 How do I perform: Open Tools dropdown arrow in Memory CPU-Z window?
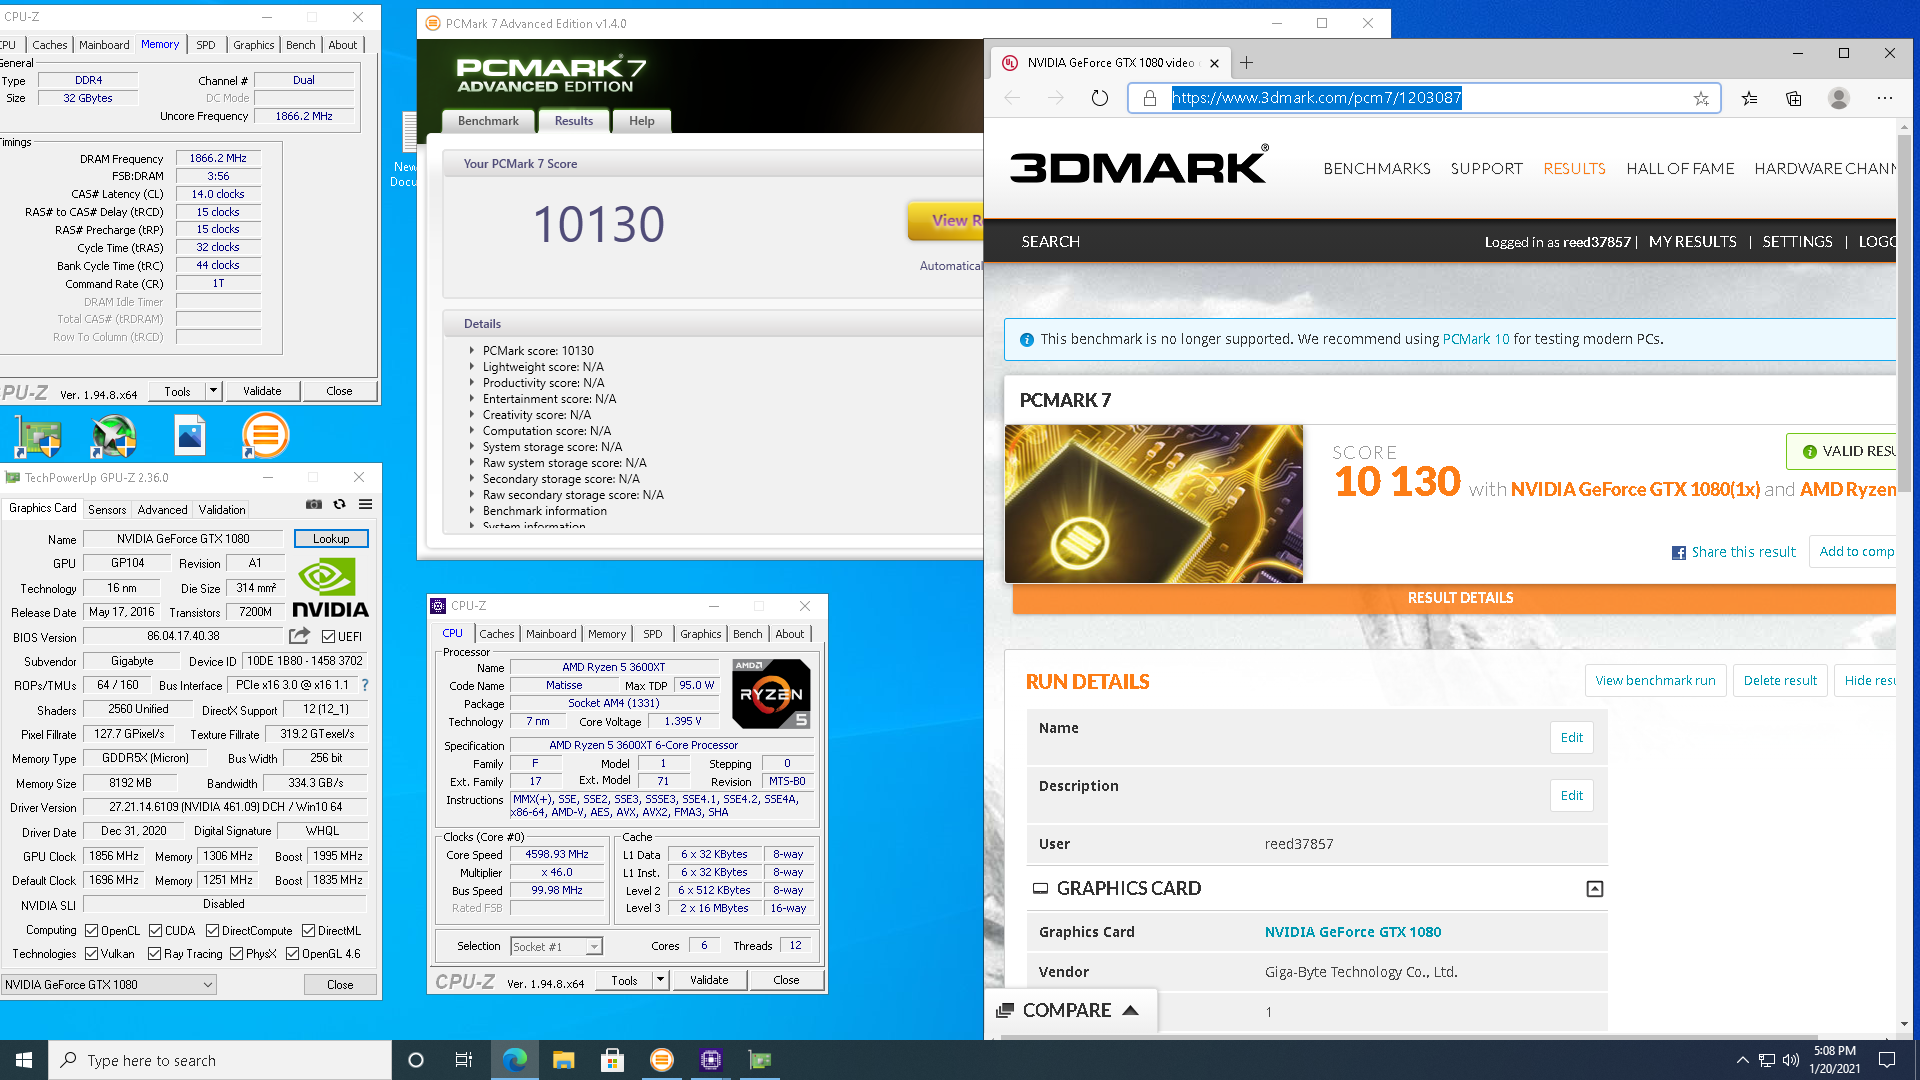(213, 391)
